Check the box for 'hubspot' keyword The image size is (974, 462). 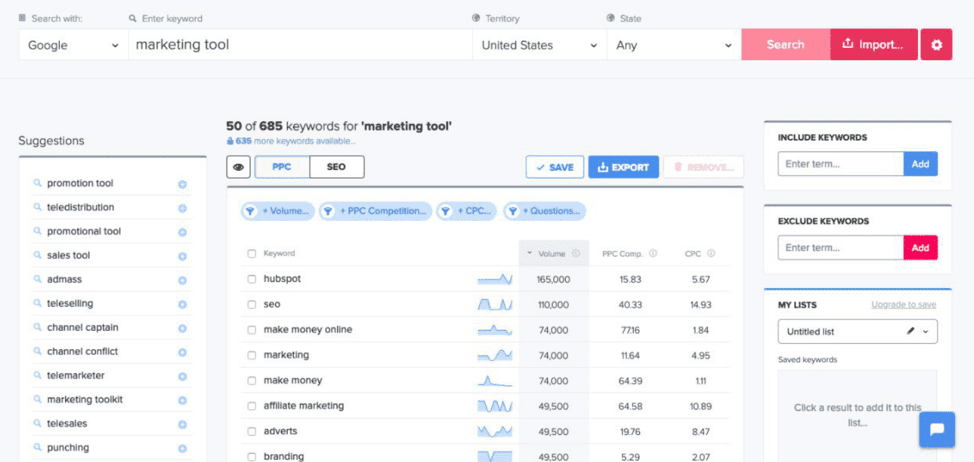click(252, 279)
